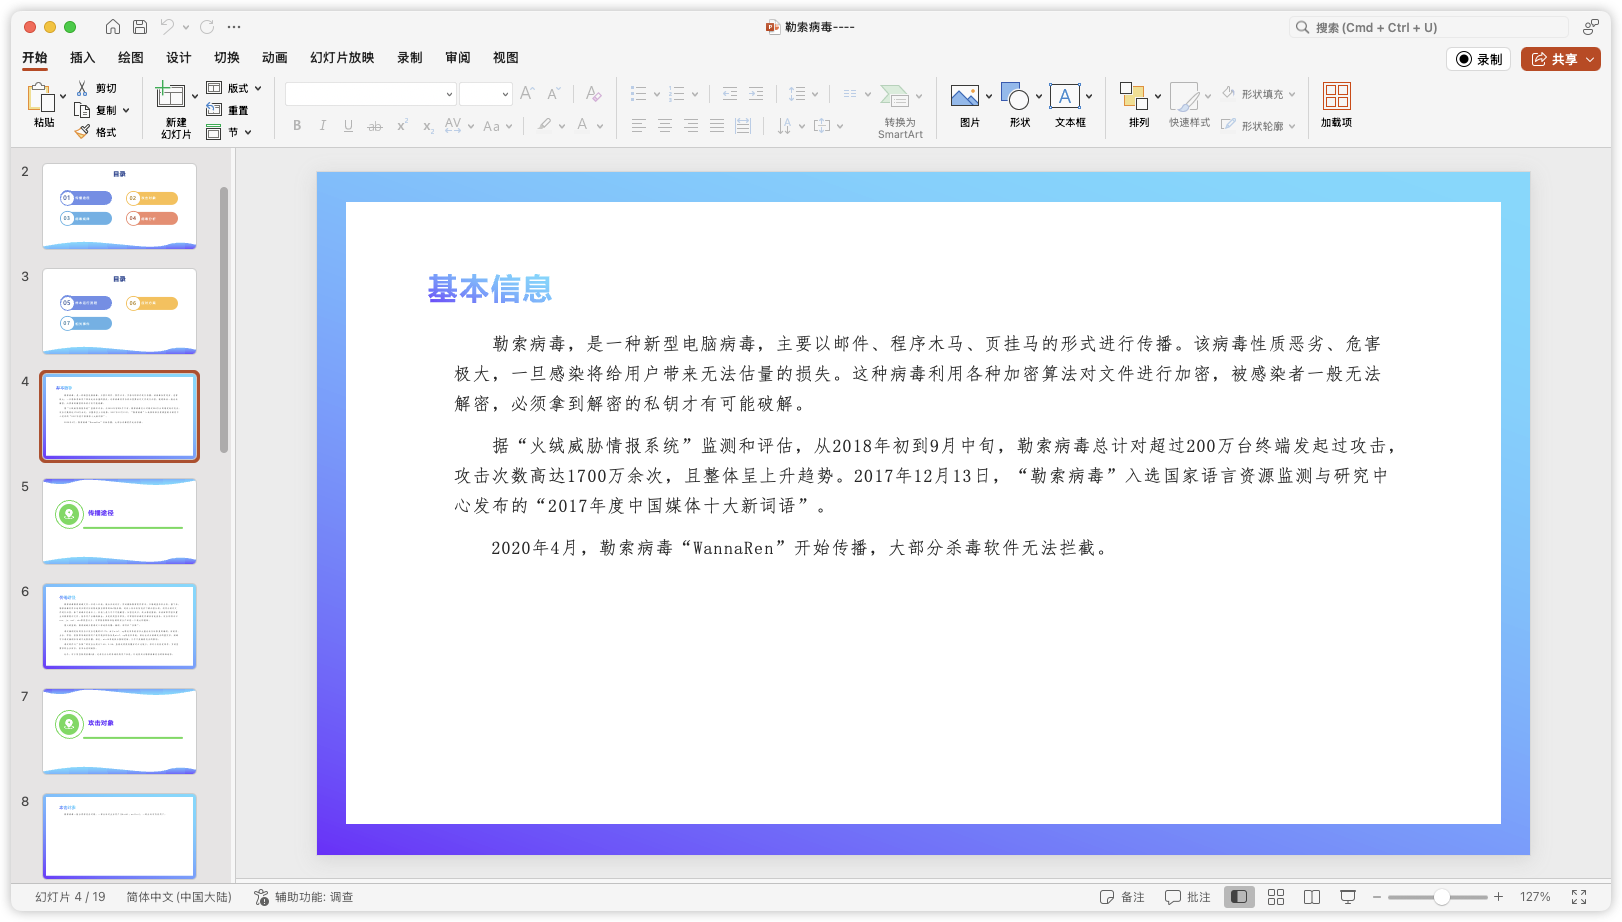Select slide 6 thumbnail
1622x922 pixels.
click(119, 627)
